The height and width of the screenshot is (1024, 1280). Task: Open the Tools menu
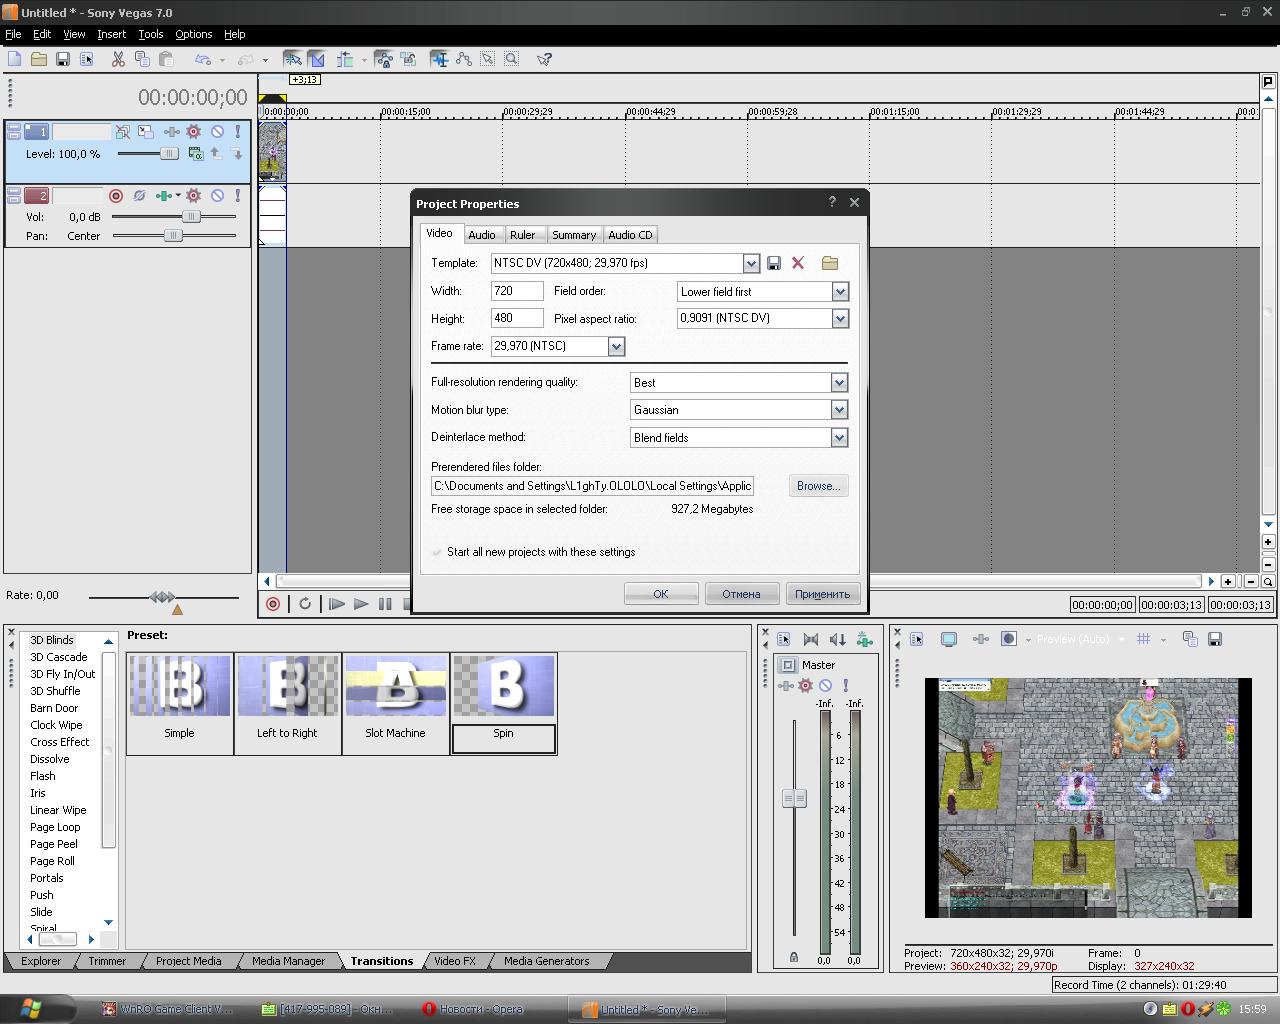click(x=151, y=34)
